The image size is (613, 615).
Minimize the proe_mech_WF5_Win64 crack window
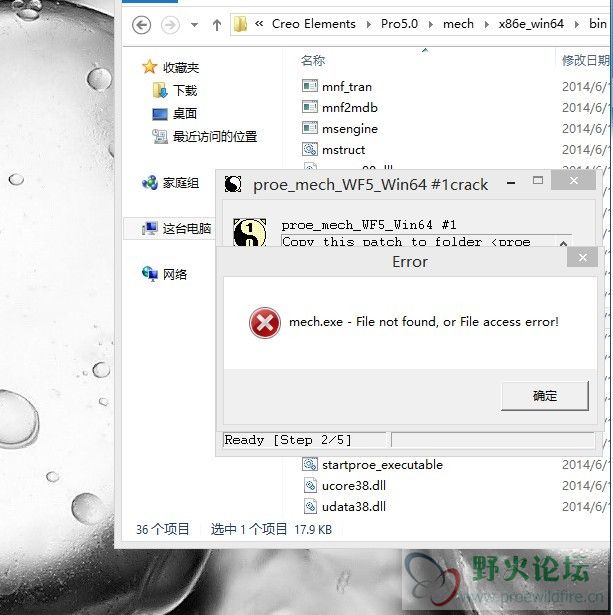(x=511, y=182)
